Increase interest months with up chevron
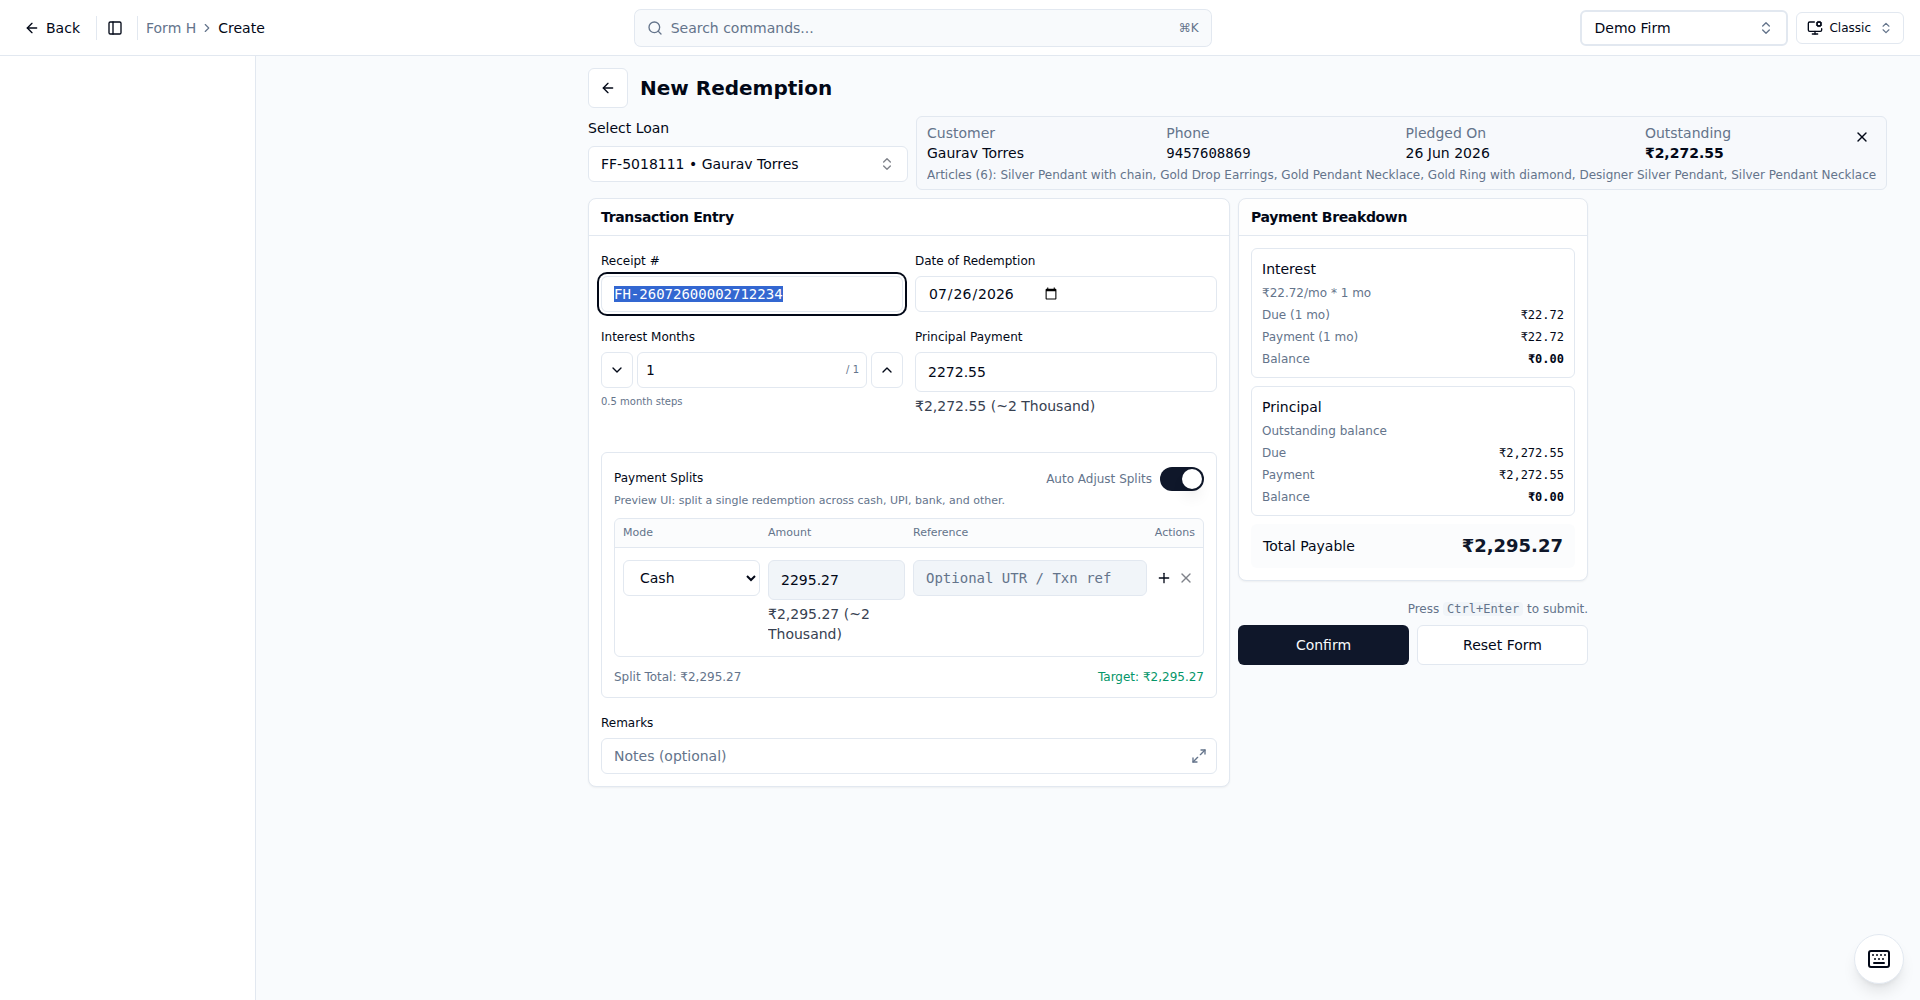The height and width of the screenshot is (1000, 1920). 887,370
